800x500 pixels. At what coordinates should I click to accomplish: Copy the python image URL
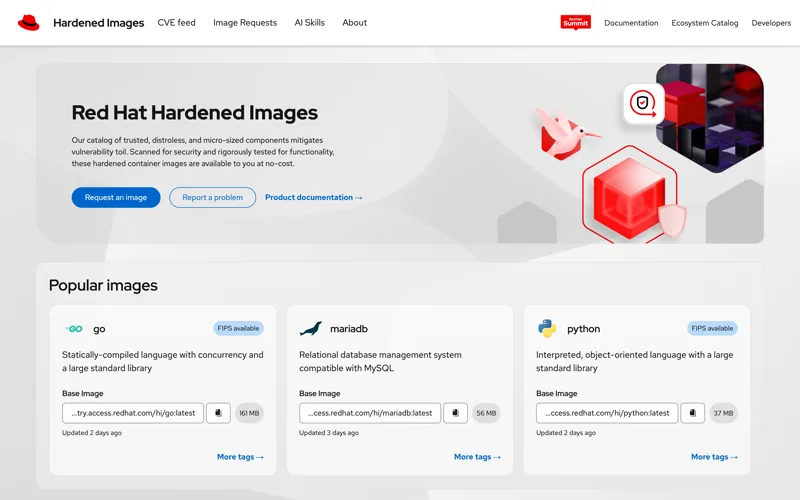(693, 413)
